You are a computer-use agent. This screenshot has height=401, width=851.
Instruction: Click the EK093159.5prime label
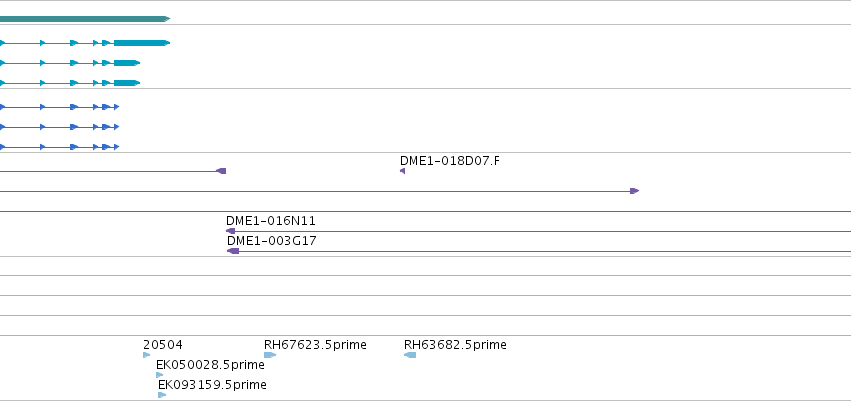(x=212, y=385)
